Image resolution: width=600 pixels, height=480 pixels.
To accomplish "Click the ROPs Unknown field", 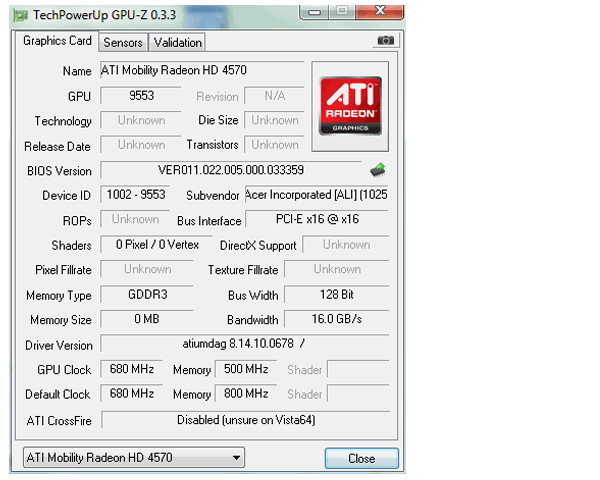I will [x=135, y=219].
